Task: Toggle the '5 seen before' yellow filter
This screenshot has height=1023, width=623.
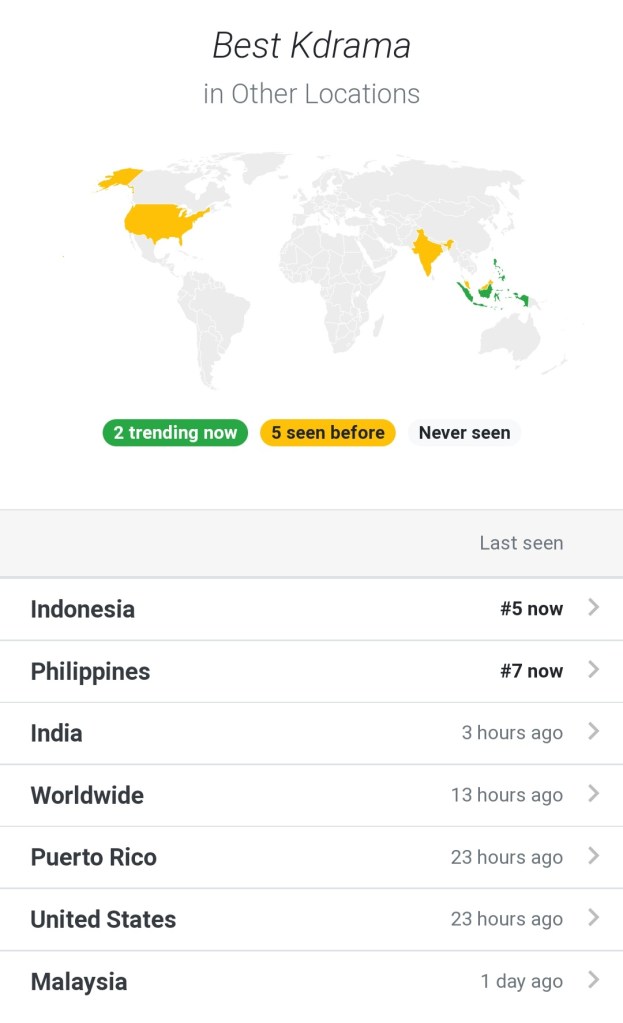Action: click(327, 433)
